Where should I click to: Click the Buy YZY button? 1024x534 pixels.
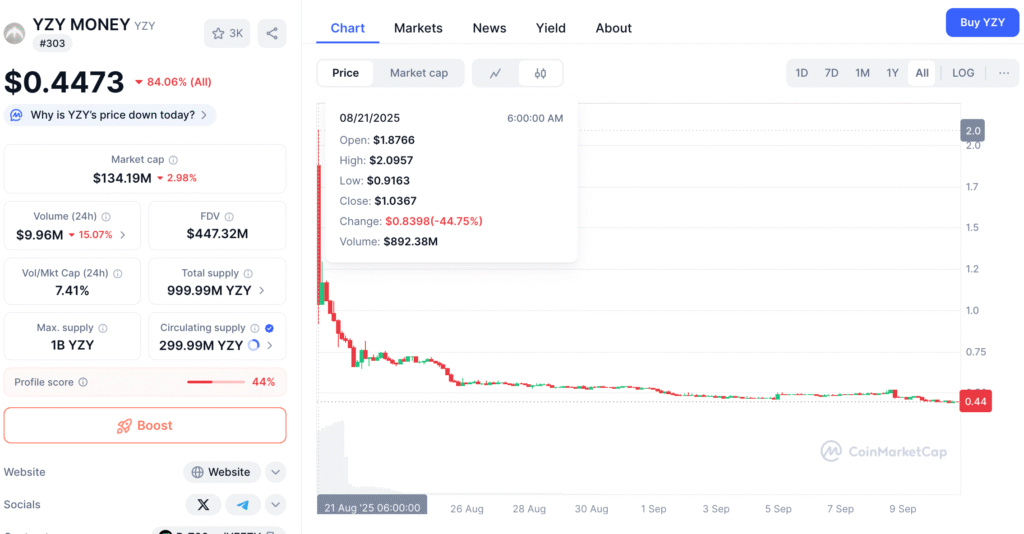pyautogui.click(x=982, y=22)
